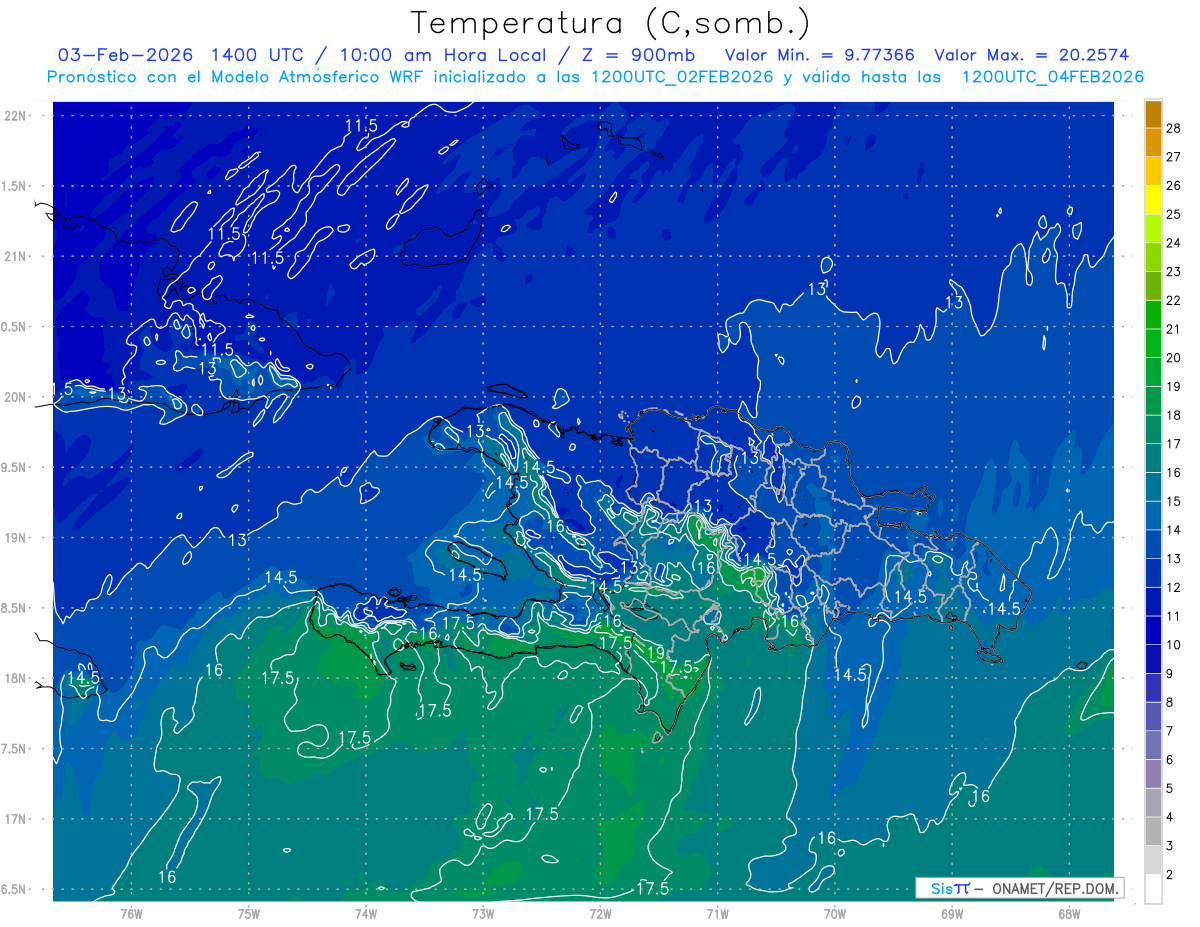Click the '22' color scale label
Image resolution: width=1200 pixels, height=927 pixels.
[1174, 300]
